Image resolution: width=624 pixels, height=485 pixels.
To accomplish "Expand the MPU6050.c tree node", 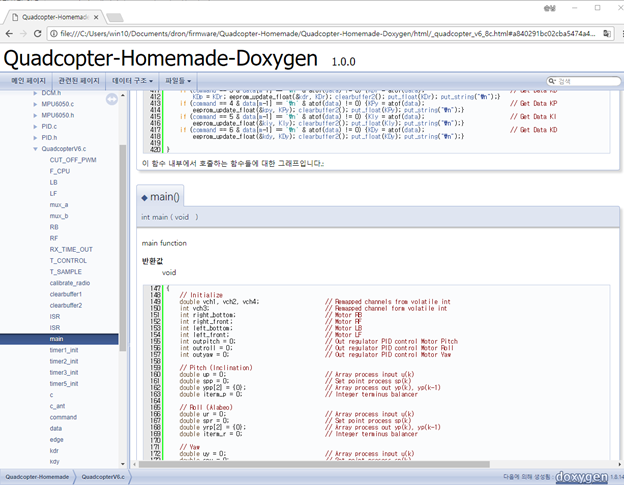I will click(x=35, y=104).
